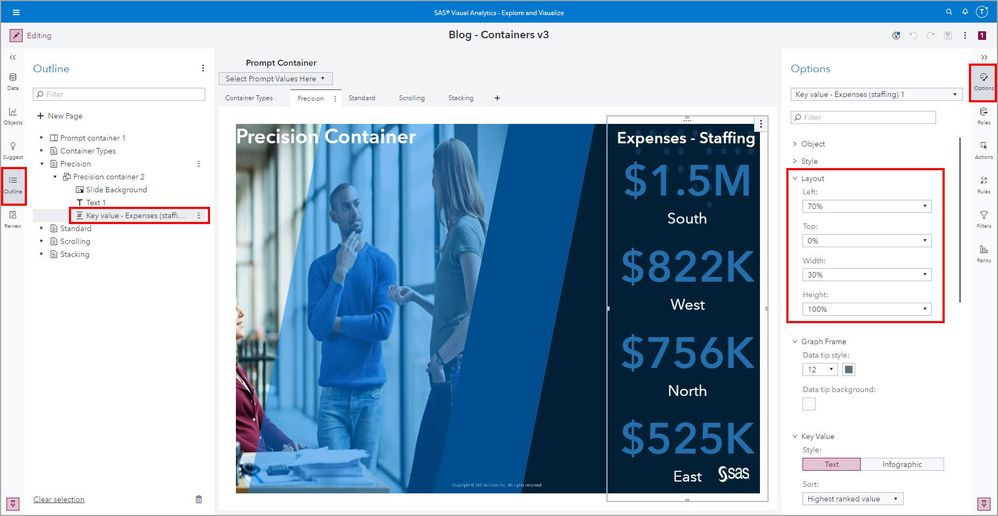Select Infographic key value style
The image size is (998, 516).
coord(902,464)
